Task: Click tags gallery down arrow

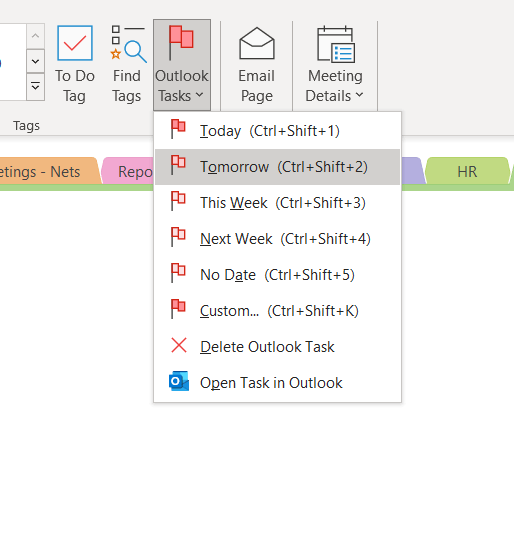Action: pos(35,62)
